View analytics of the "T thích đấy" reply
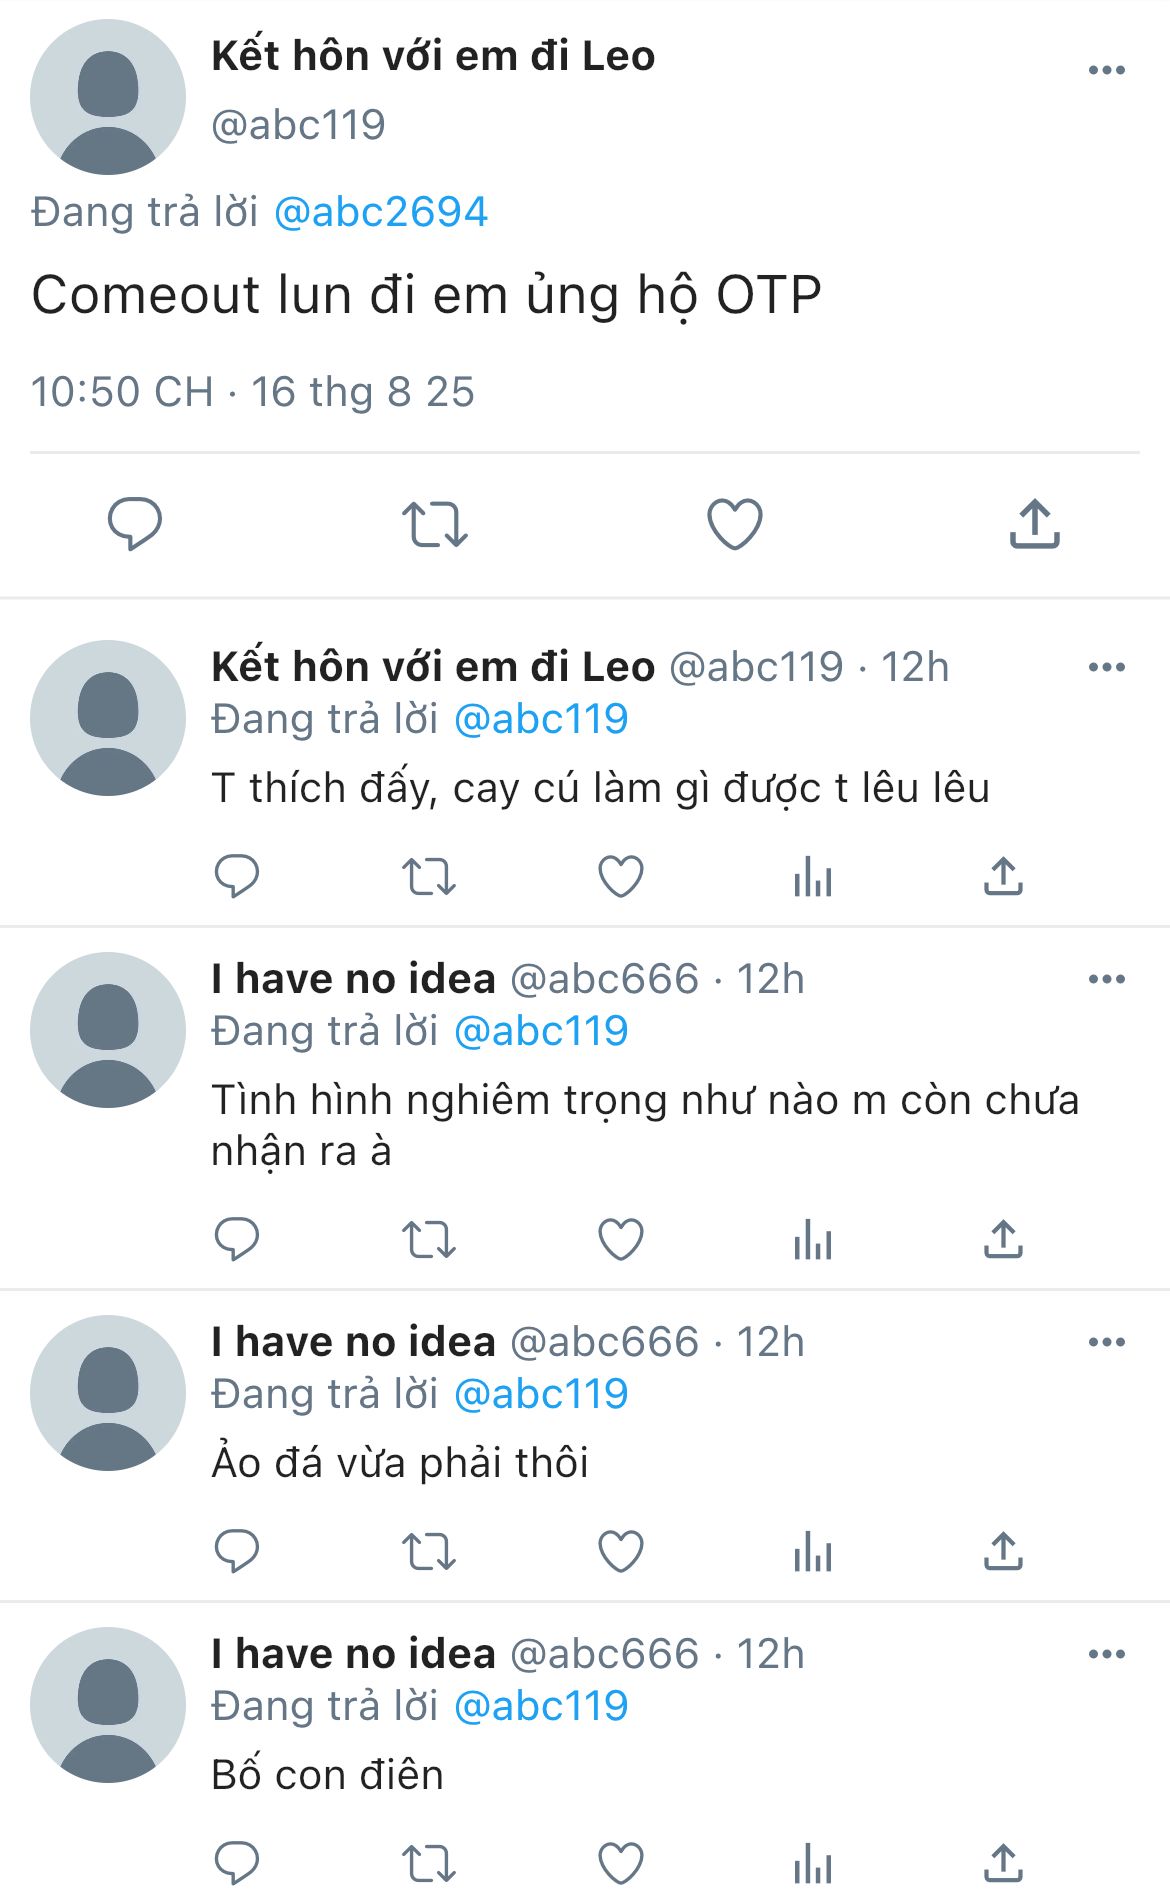 [812, 877]
